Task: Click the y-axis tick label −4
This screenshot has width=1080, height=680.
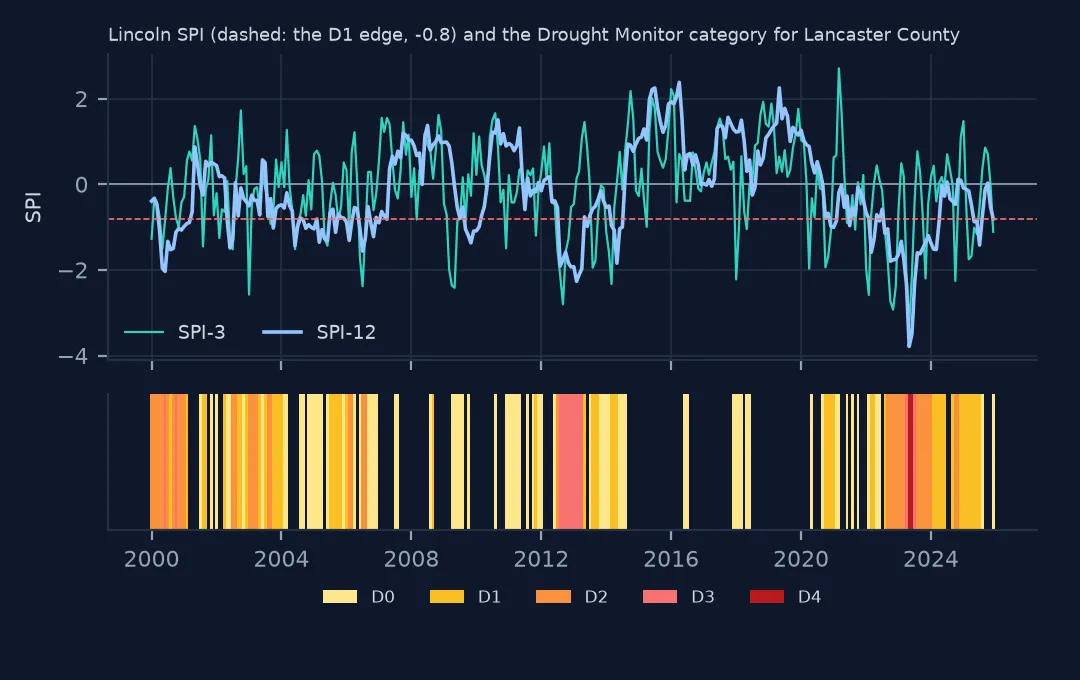Action: [x=73, y=356]
